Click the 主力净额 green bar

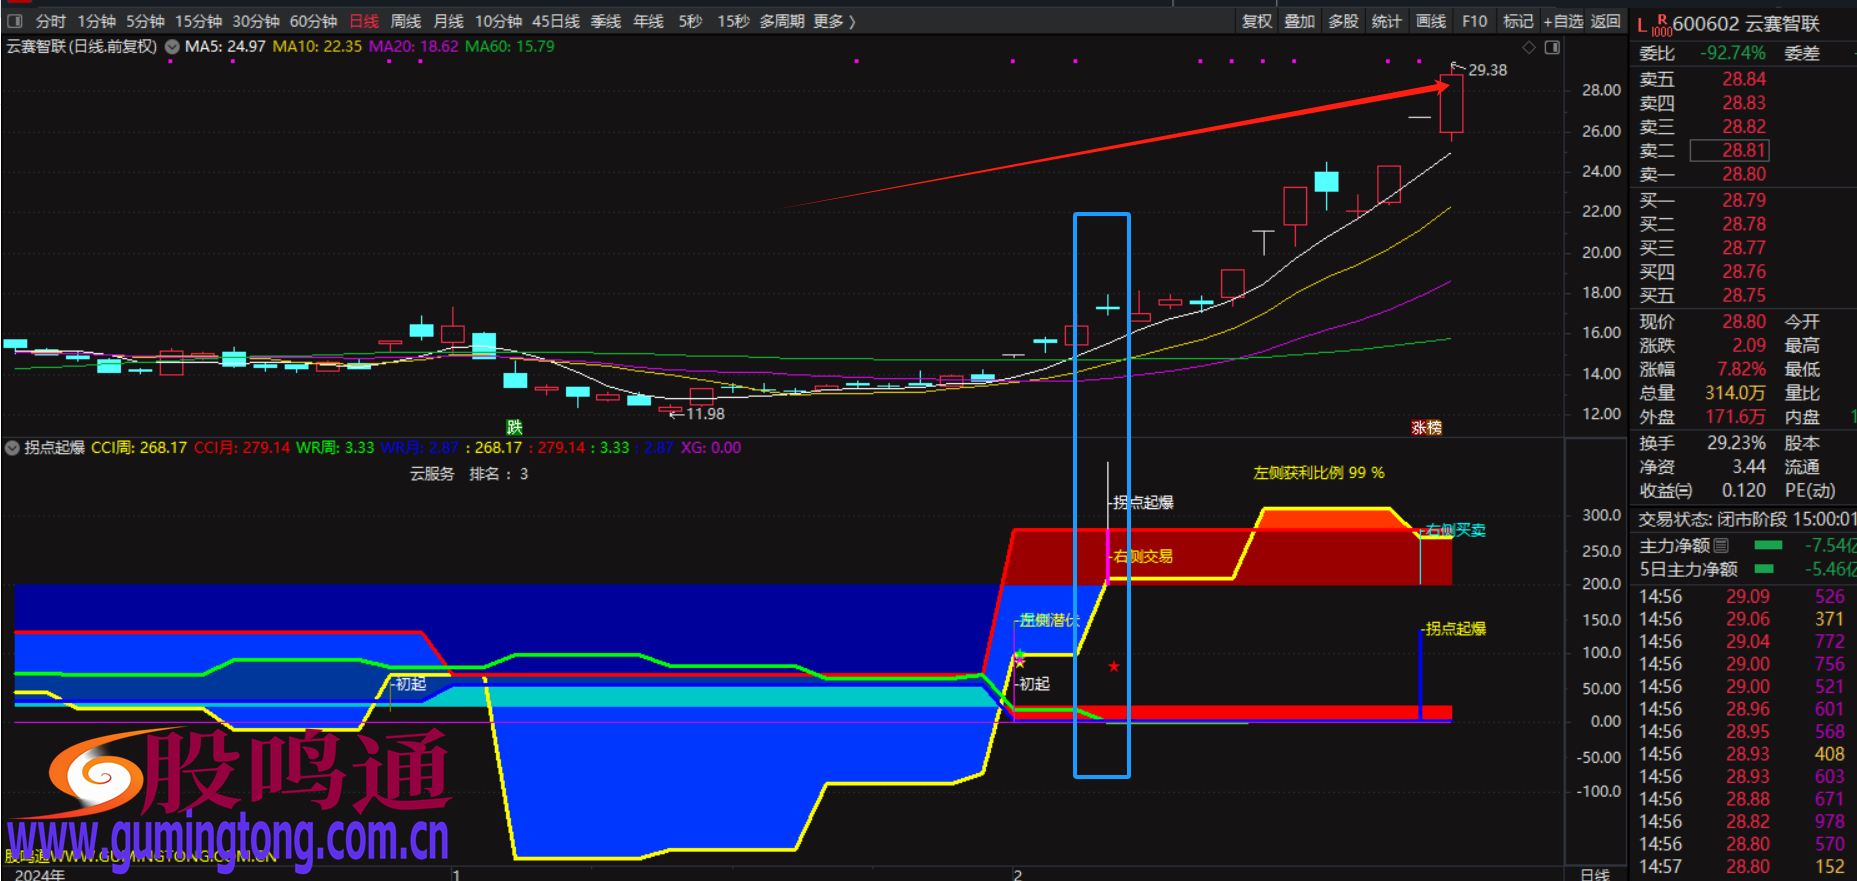click(1768, 545)
